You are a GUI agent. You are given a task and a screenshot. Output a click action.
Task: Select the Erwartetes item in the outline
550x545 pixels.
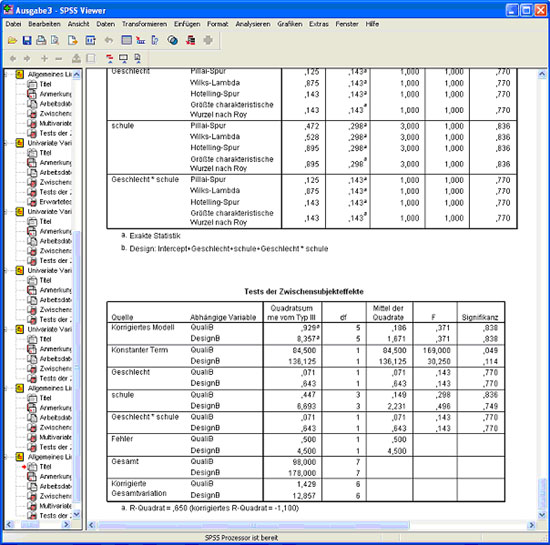[x=55, y=202]
